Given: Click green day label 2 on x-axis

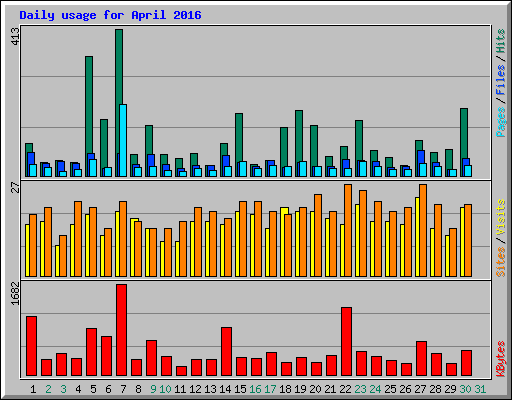Looking at the screenshot, I should point(48,389).
